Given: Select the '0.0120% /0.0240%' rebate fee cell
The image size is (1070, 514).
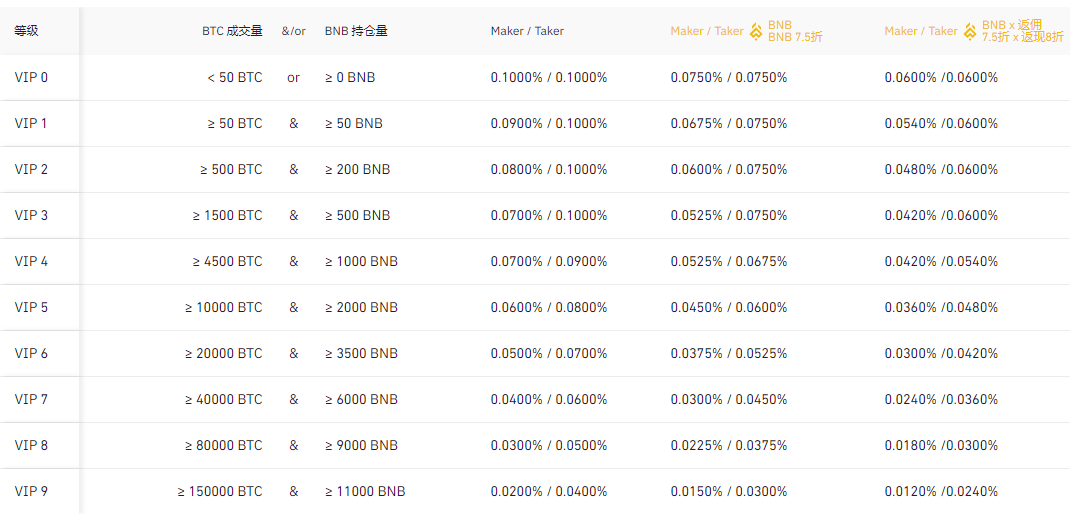Looking at the screenshot, I should coord(941,491).
